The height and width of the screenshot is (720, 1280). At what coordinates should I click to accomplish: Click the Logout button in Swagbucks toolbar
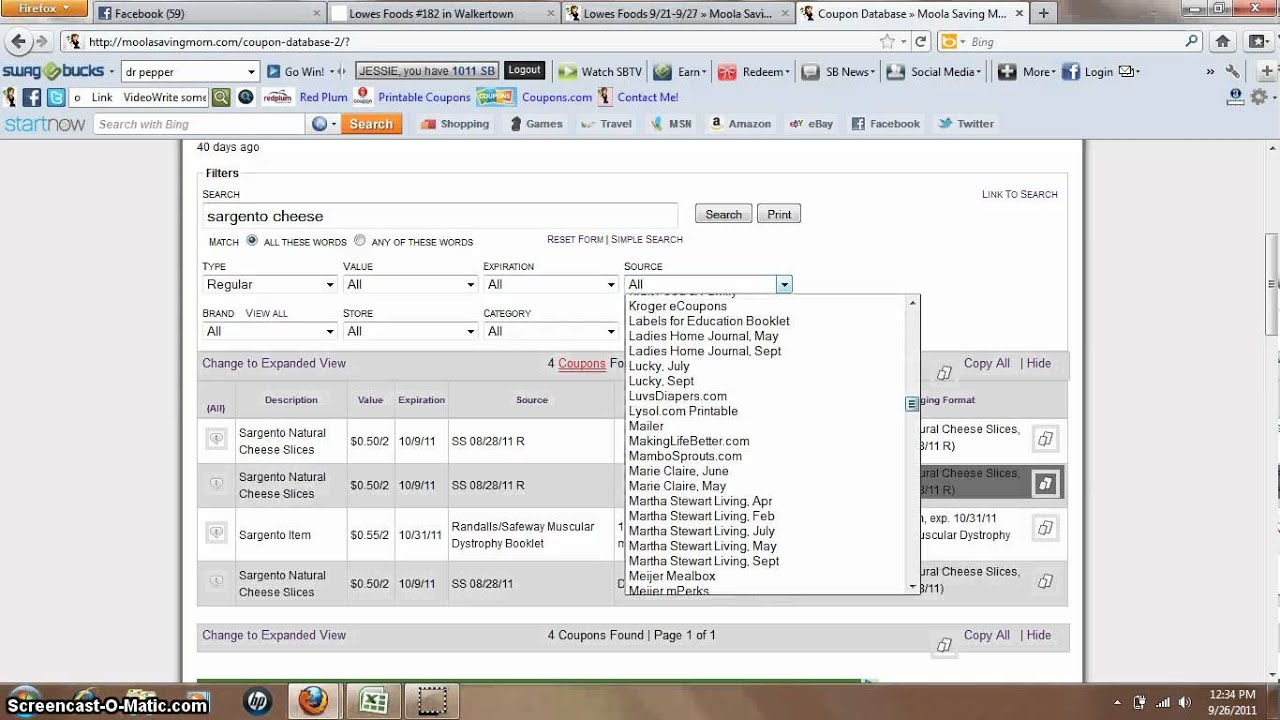(x=524, y=71)
